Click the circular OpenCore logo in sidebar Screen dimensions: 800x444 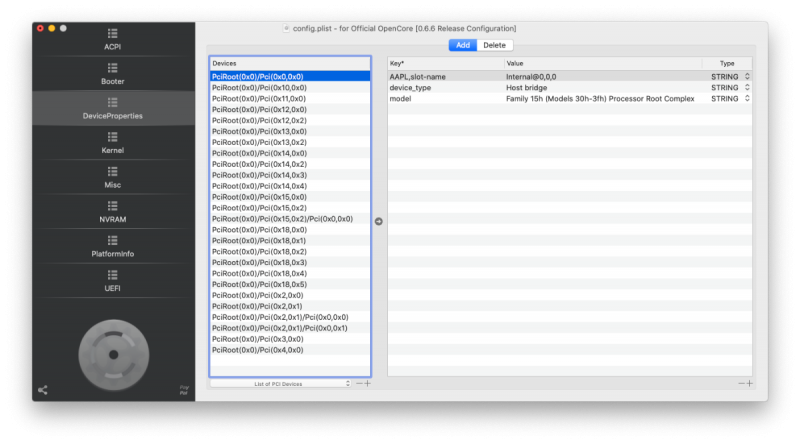coord(114,355)
